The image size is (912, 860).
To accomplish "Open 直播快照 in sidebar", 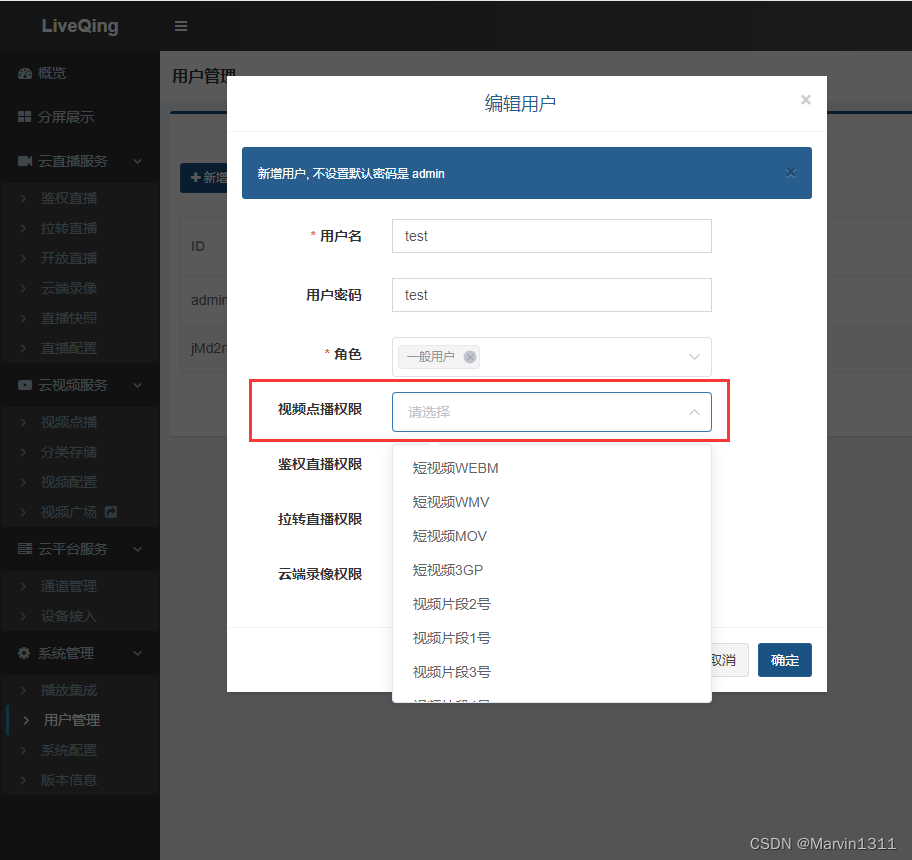I will pyautogui.click(x=69, y=318).
